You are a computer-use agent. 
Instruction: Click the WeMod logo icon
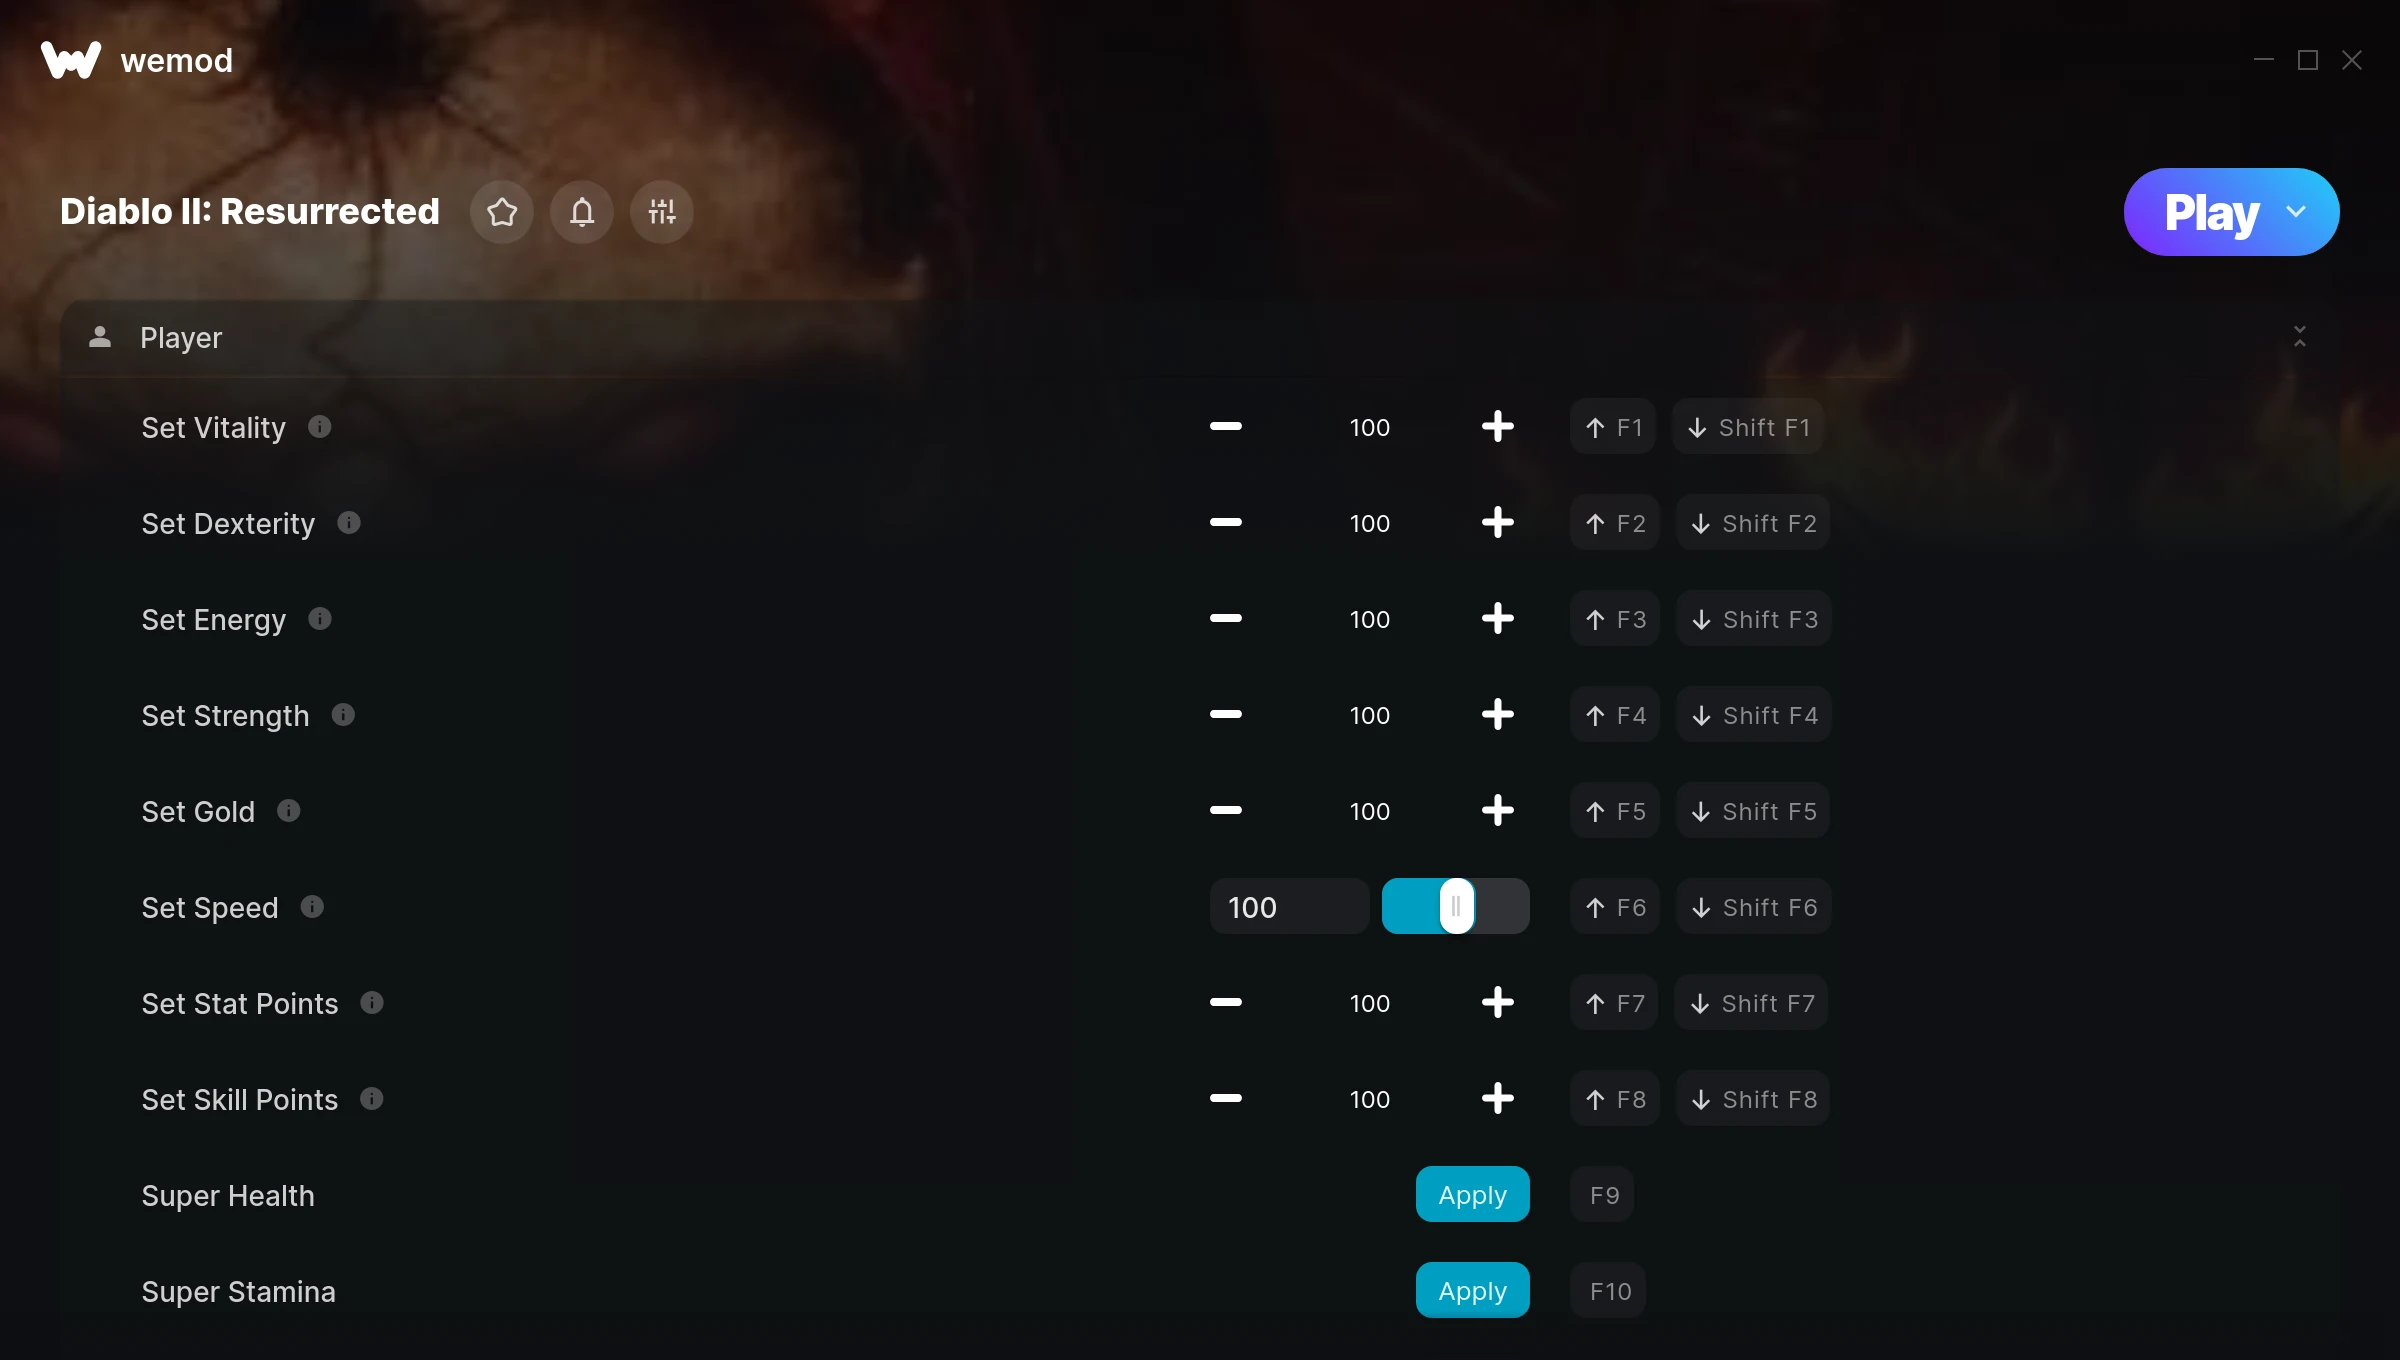[x=71, y=60]
